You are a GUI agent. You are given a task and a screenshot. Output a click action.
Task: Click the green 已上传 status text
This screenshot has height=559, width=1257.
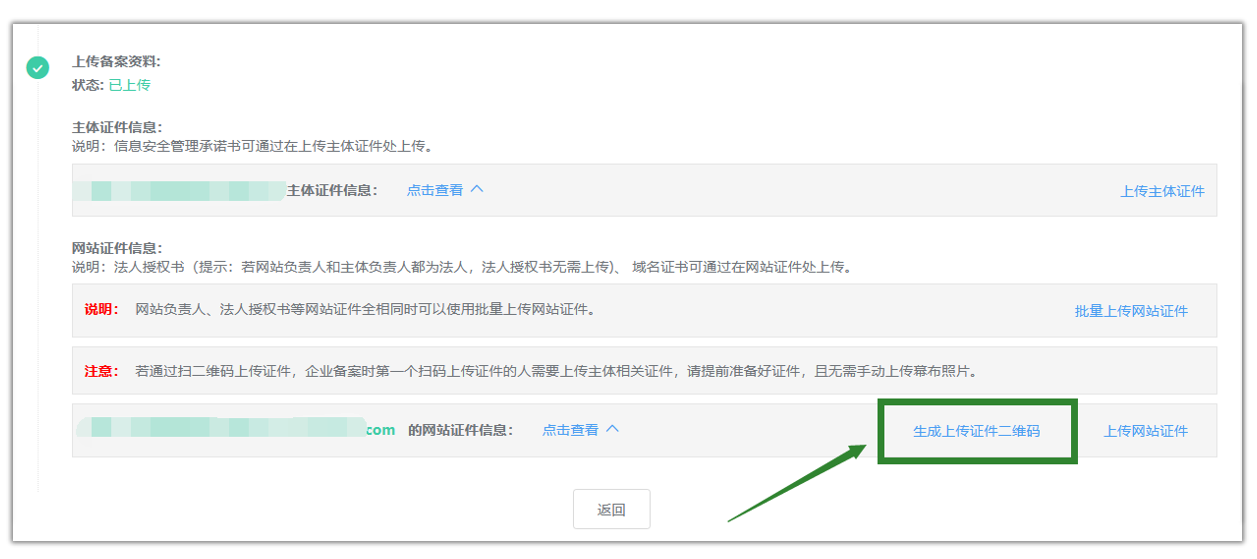point(129,85)
